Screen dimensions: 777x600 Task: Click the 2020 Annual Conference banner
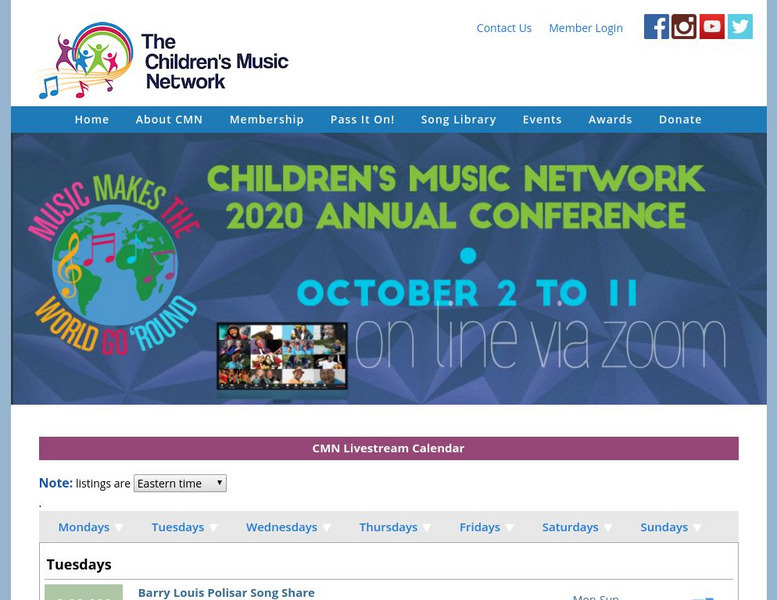tap(389, 269)
